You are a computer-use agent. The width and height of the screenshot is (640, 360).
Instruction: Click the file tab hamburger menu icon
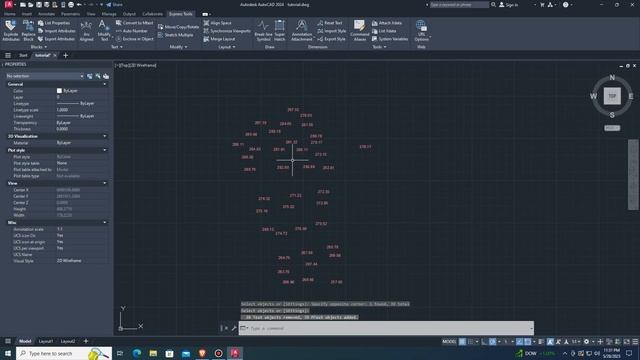click(x=8, y=55)
